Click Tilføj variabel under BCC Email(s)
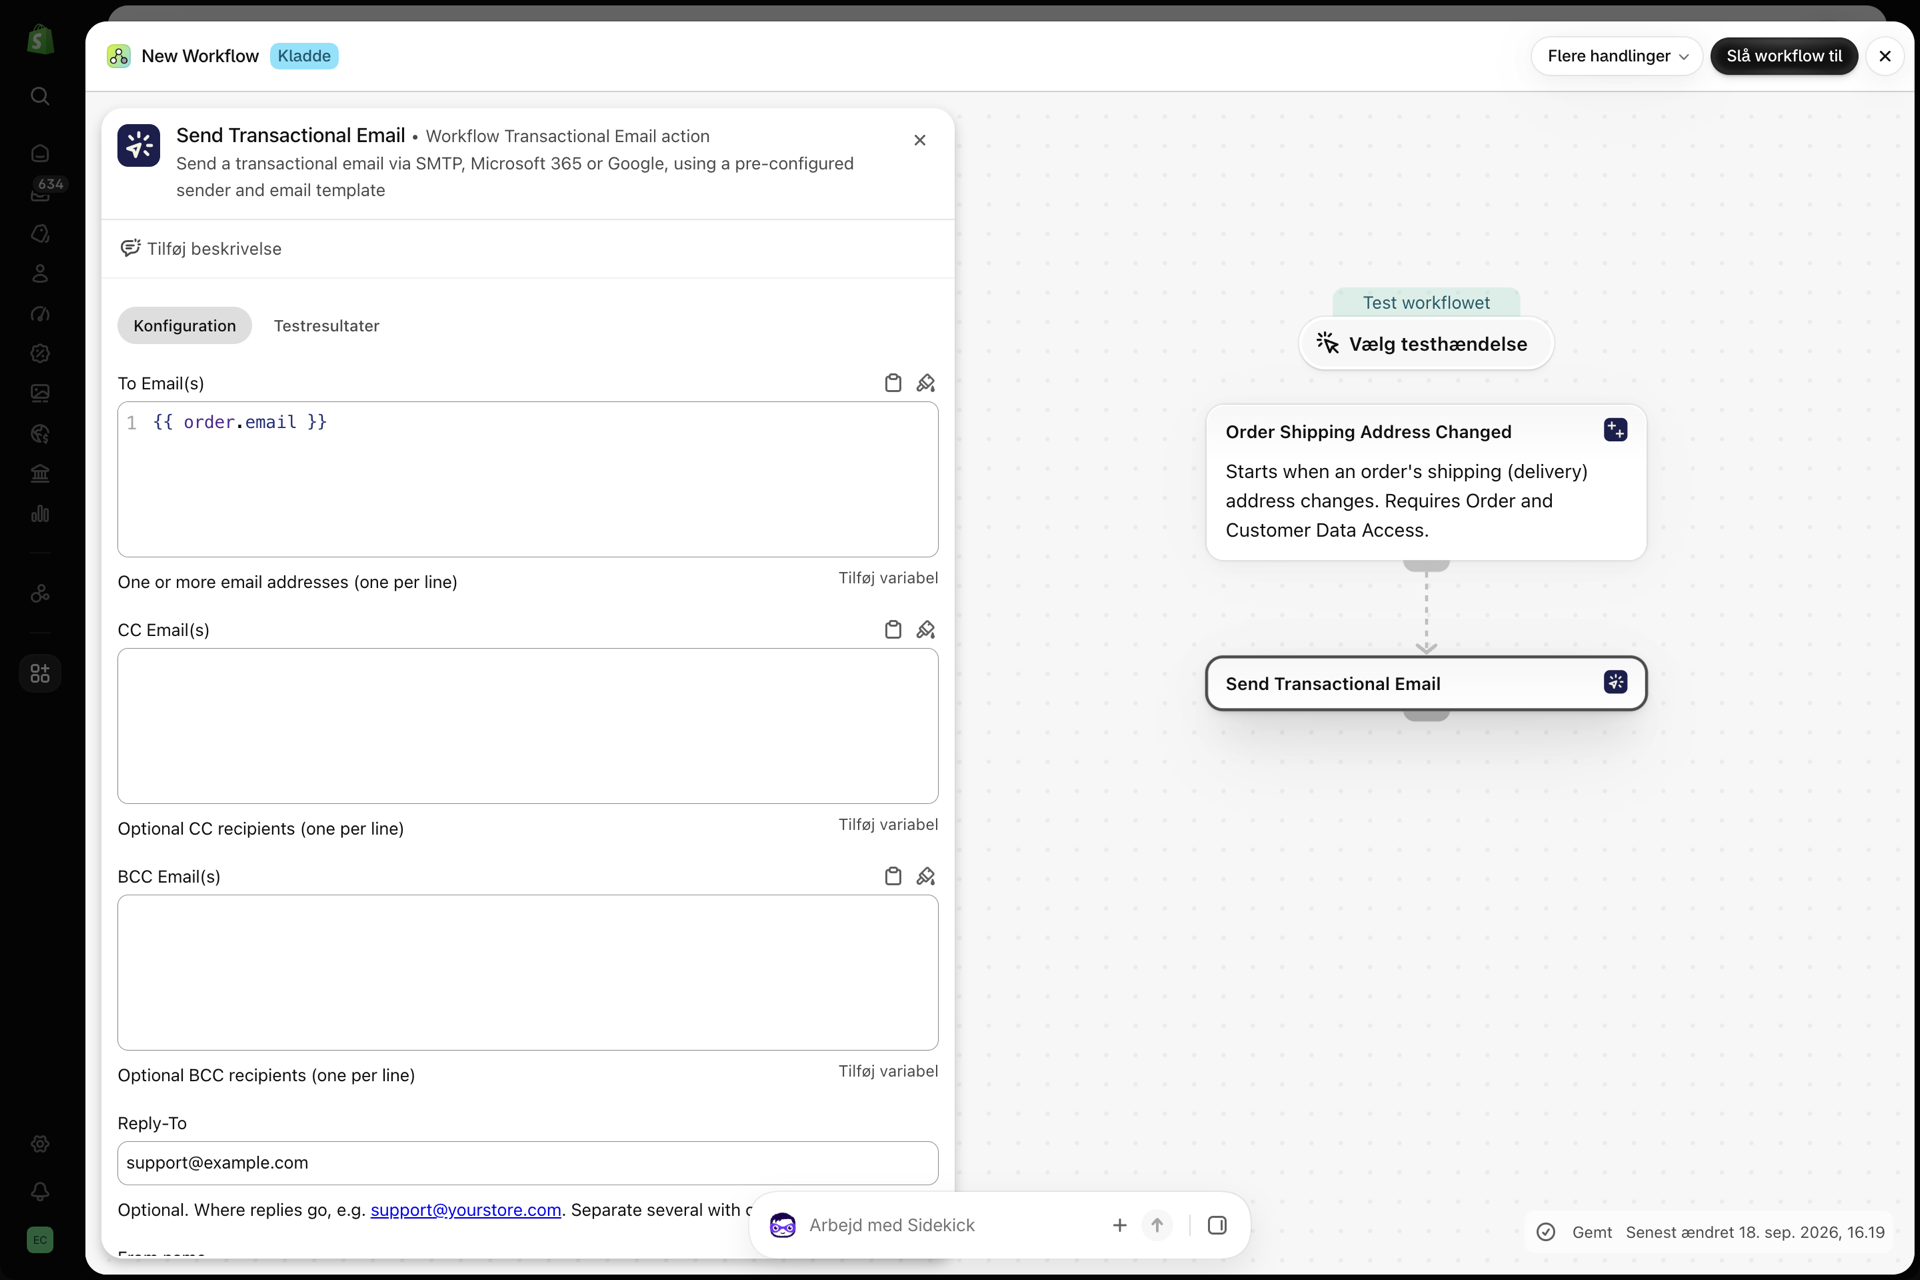This screenshot has height=1280, width=1920. tap(888, 1071)
